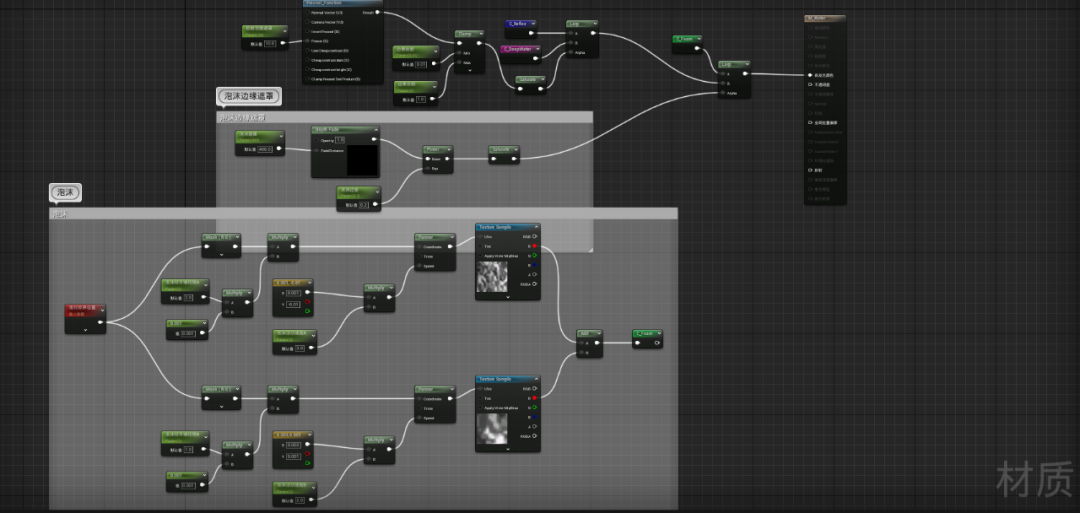Select the Fresnel_Function node title
Screen dimensions: 1080x513
point(342,3)
